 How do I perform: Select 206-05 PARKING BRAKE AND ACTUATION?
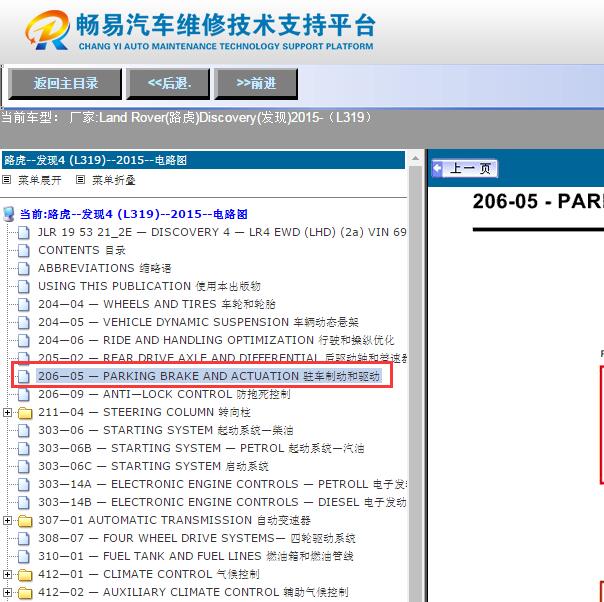tap(209, 376)
